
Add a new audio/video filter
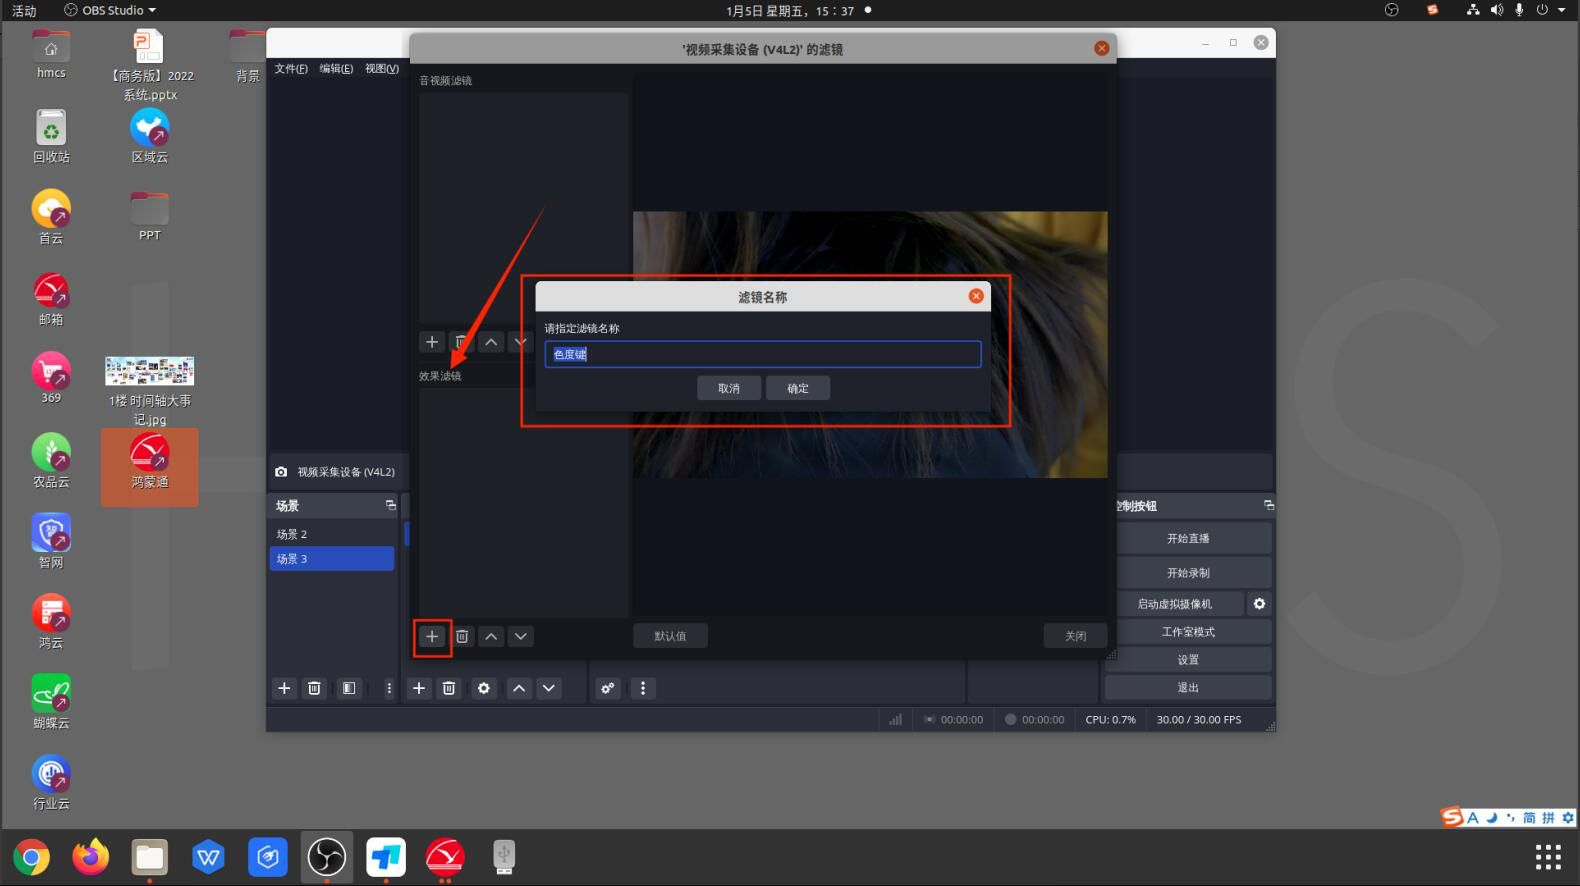[x=432, y=342]
